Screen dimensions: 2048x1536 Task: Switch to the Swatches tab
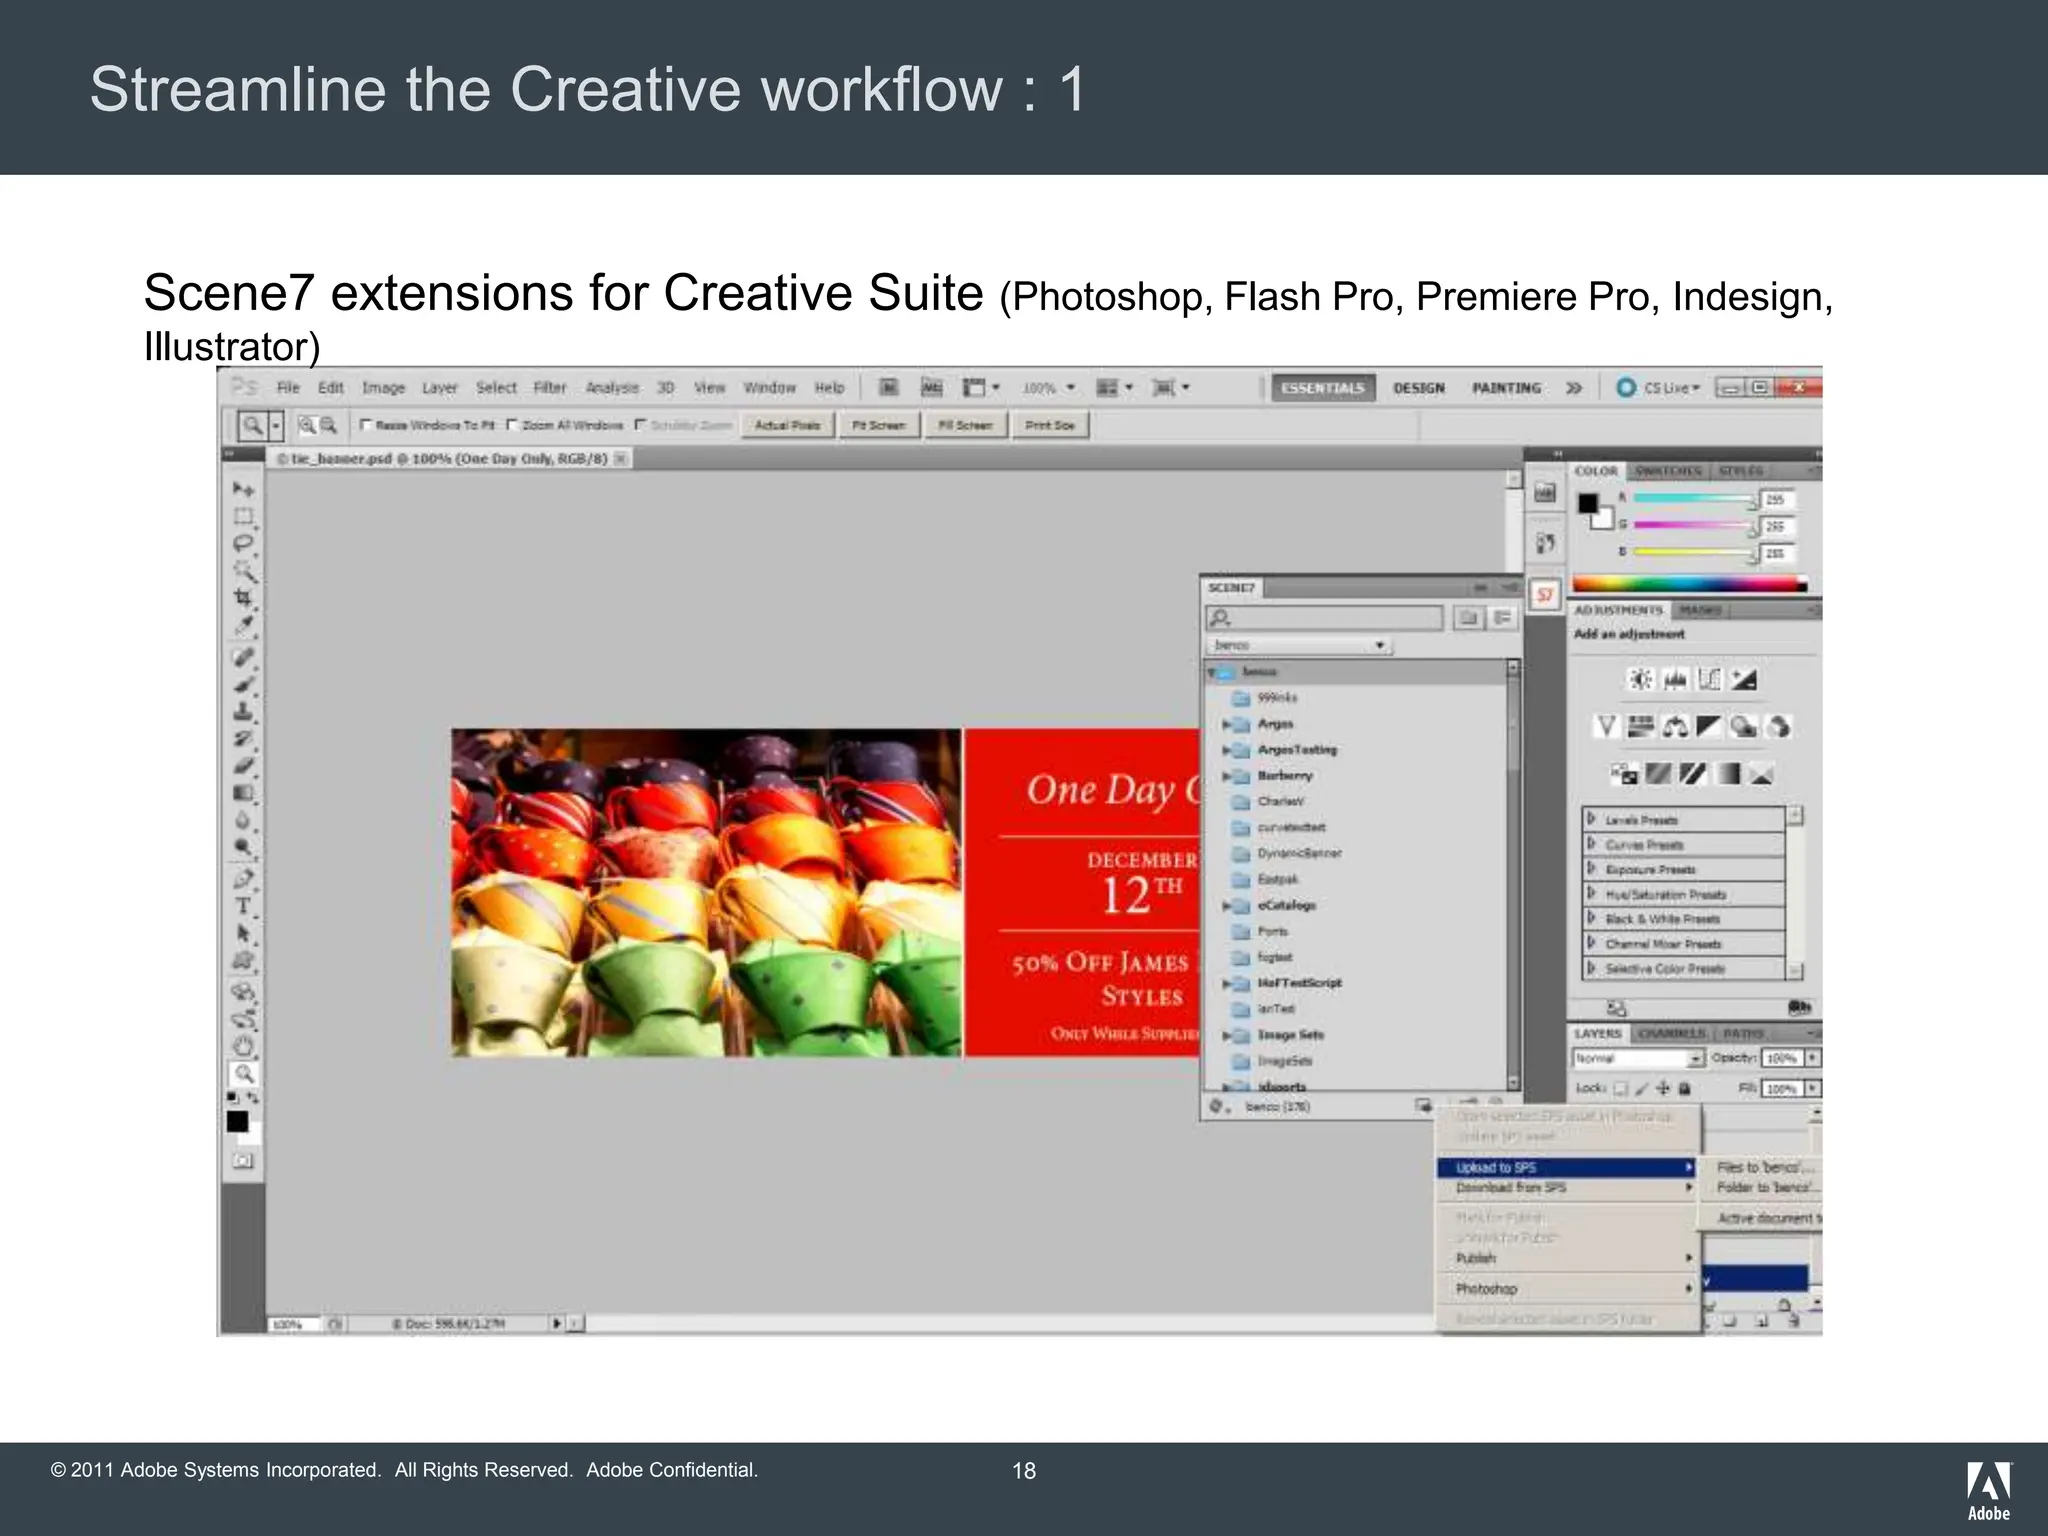pos(1668,471)
